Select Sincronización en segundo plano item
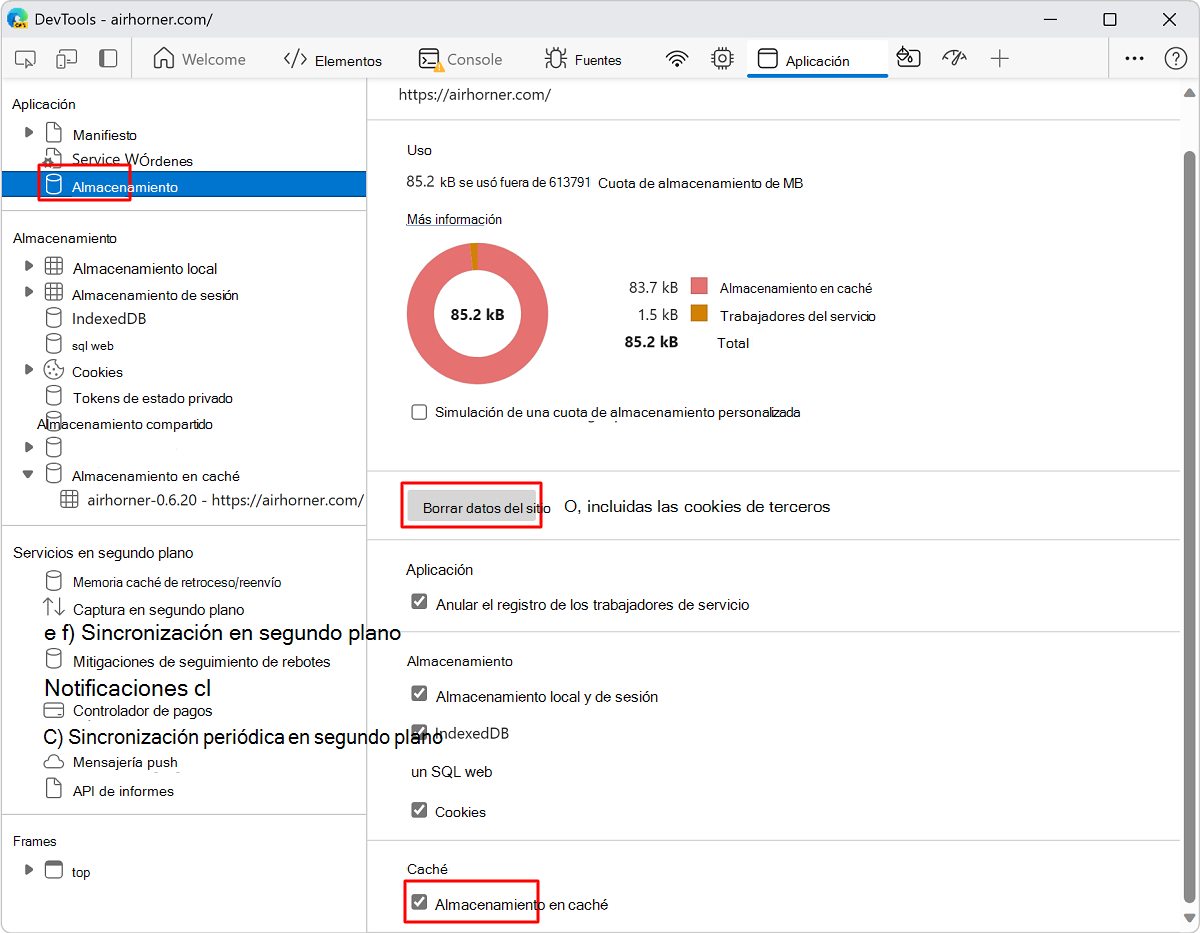Viewport: 1200px width, 933px height. coord(222,633)
